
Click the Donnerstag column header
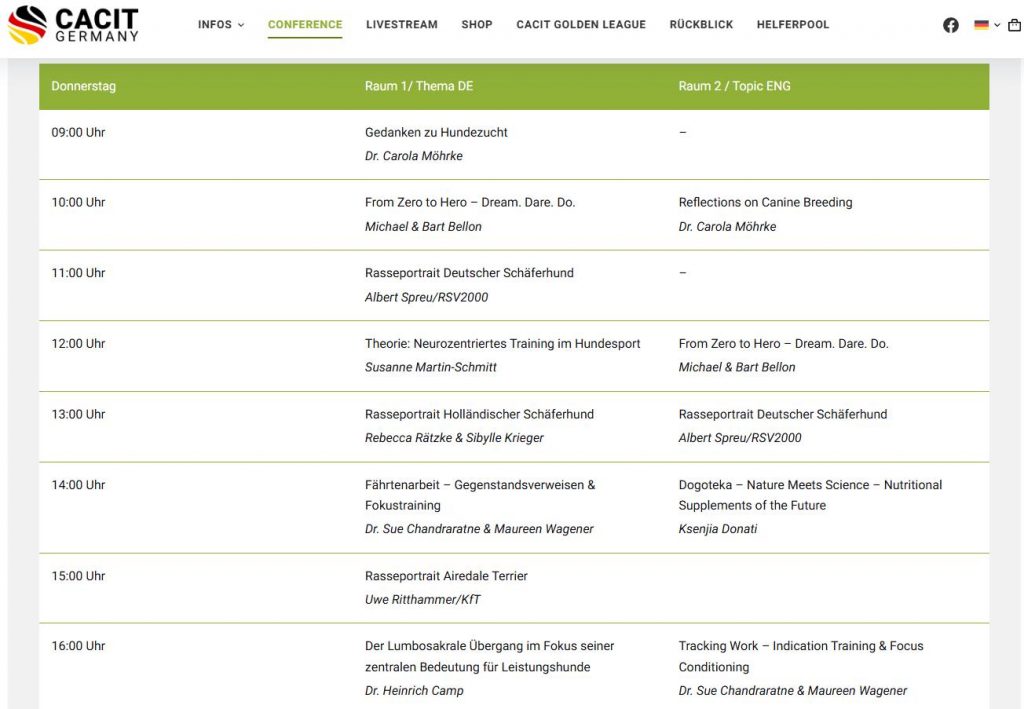pyautogui.click(x=84, y=86)
